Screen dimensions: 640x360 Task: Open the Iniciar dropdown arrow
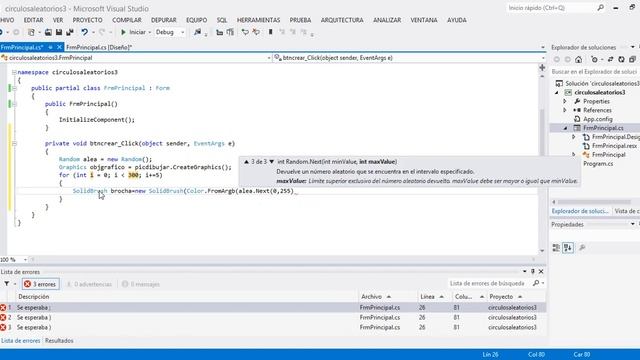pos(149,32)
